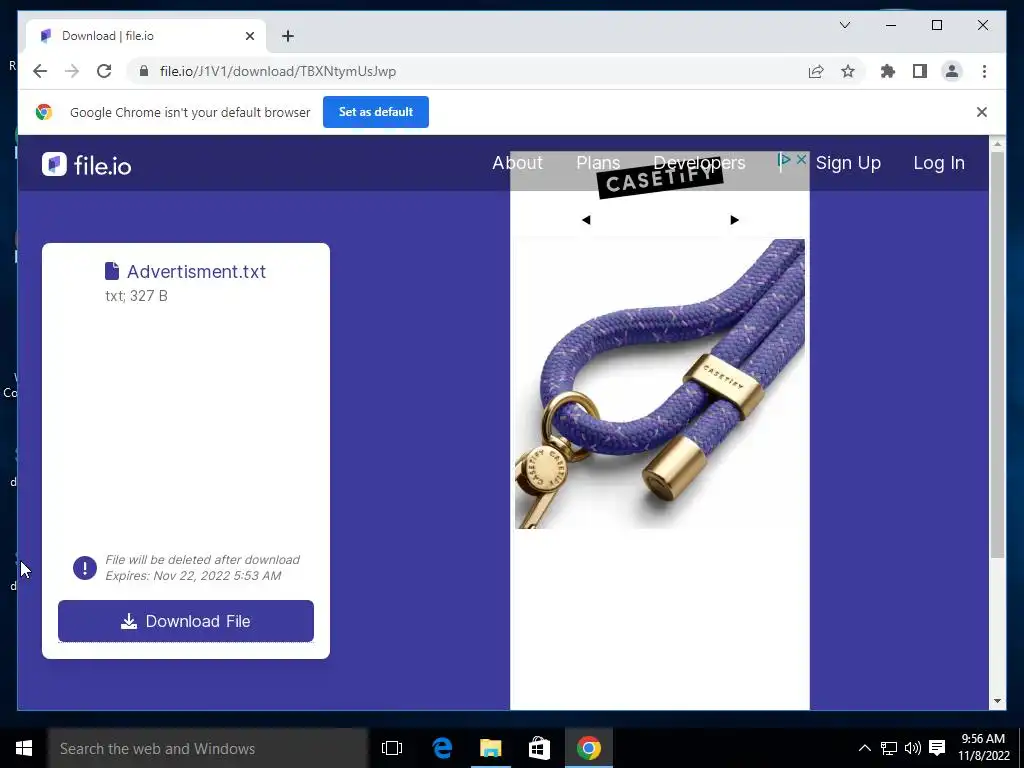Click the Log In link
Image resolution: width=1024 pixels, height=768 pixels.
(x=938, y=163)
